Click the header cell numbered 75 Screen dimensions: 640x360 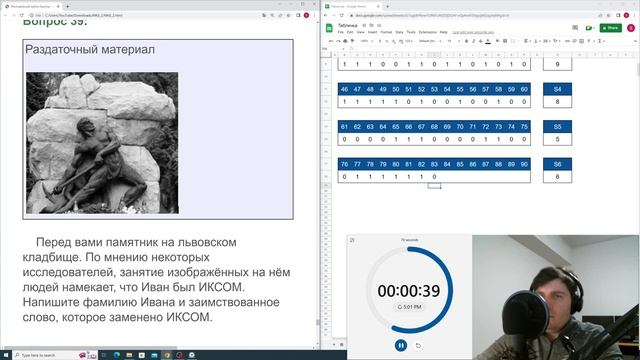coord(524,127)
